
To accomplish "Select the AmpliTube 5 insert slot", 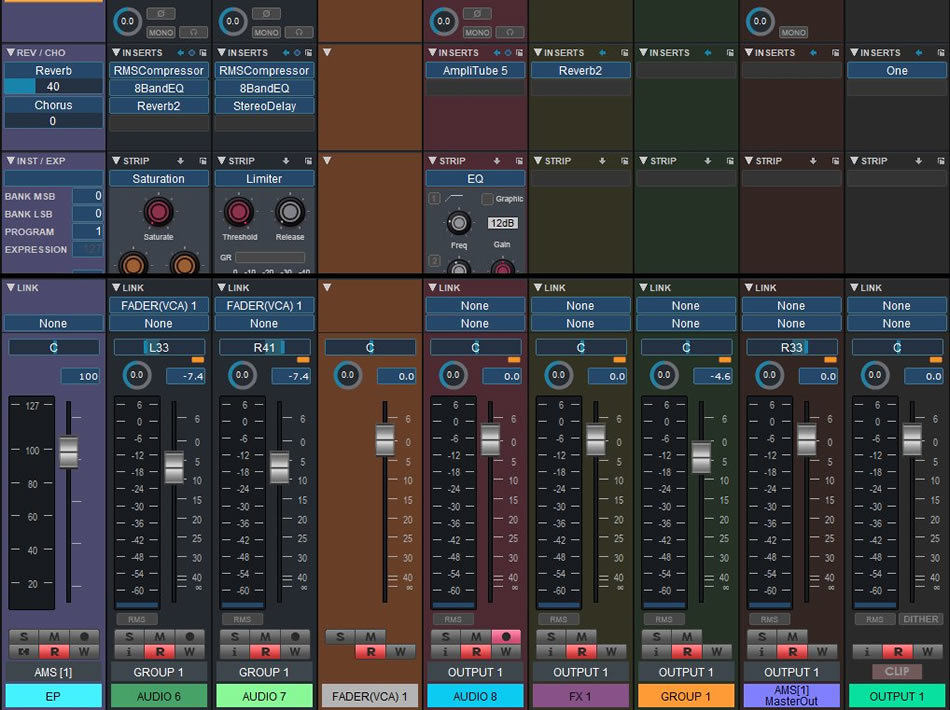I will click(475, 71).
